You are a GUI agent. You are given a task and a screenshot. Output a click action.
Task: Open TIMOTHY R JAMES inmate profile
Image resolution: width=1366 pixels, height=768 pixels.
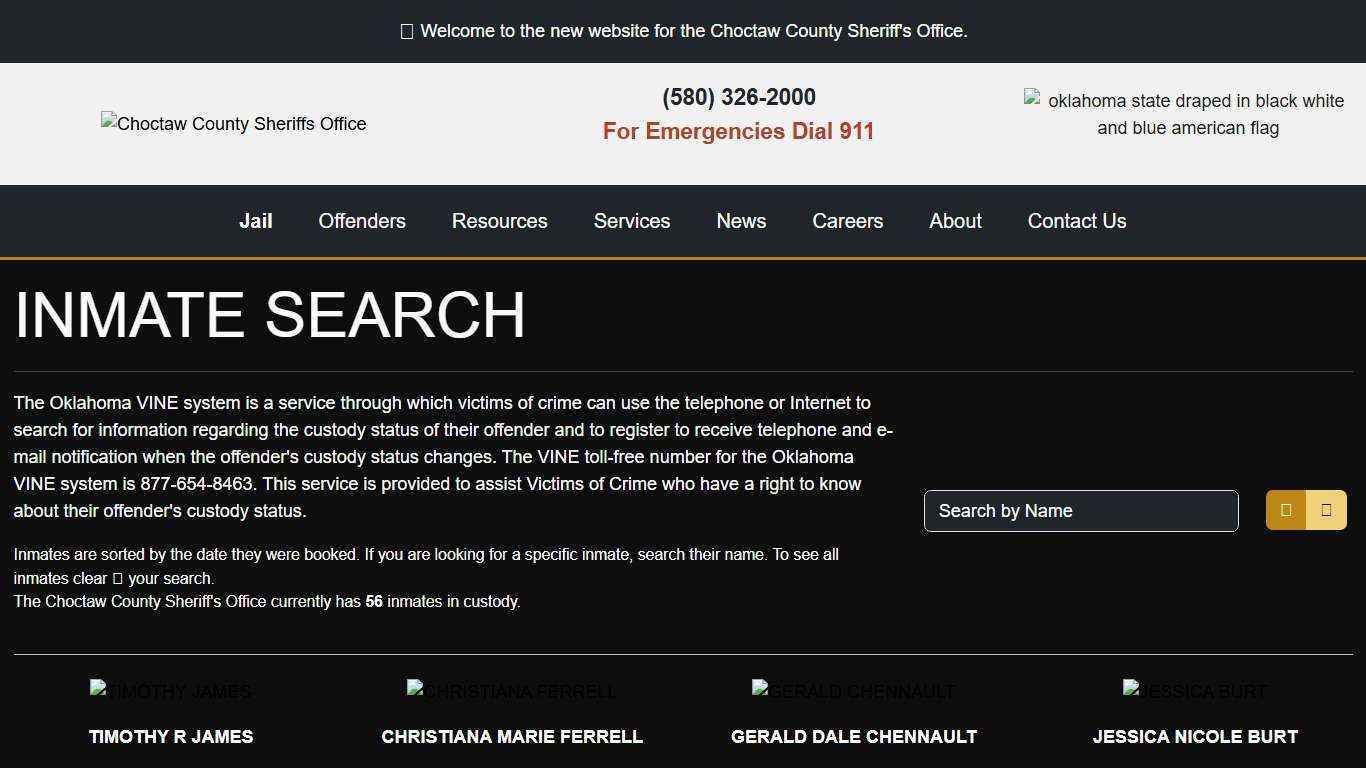171,736
